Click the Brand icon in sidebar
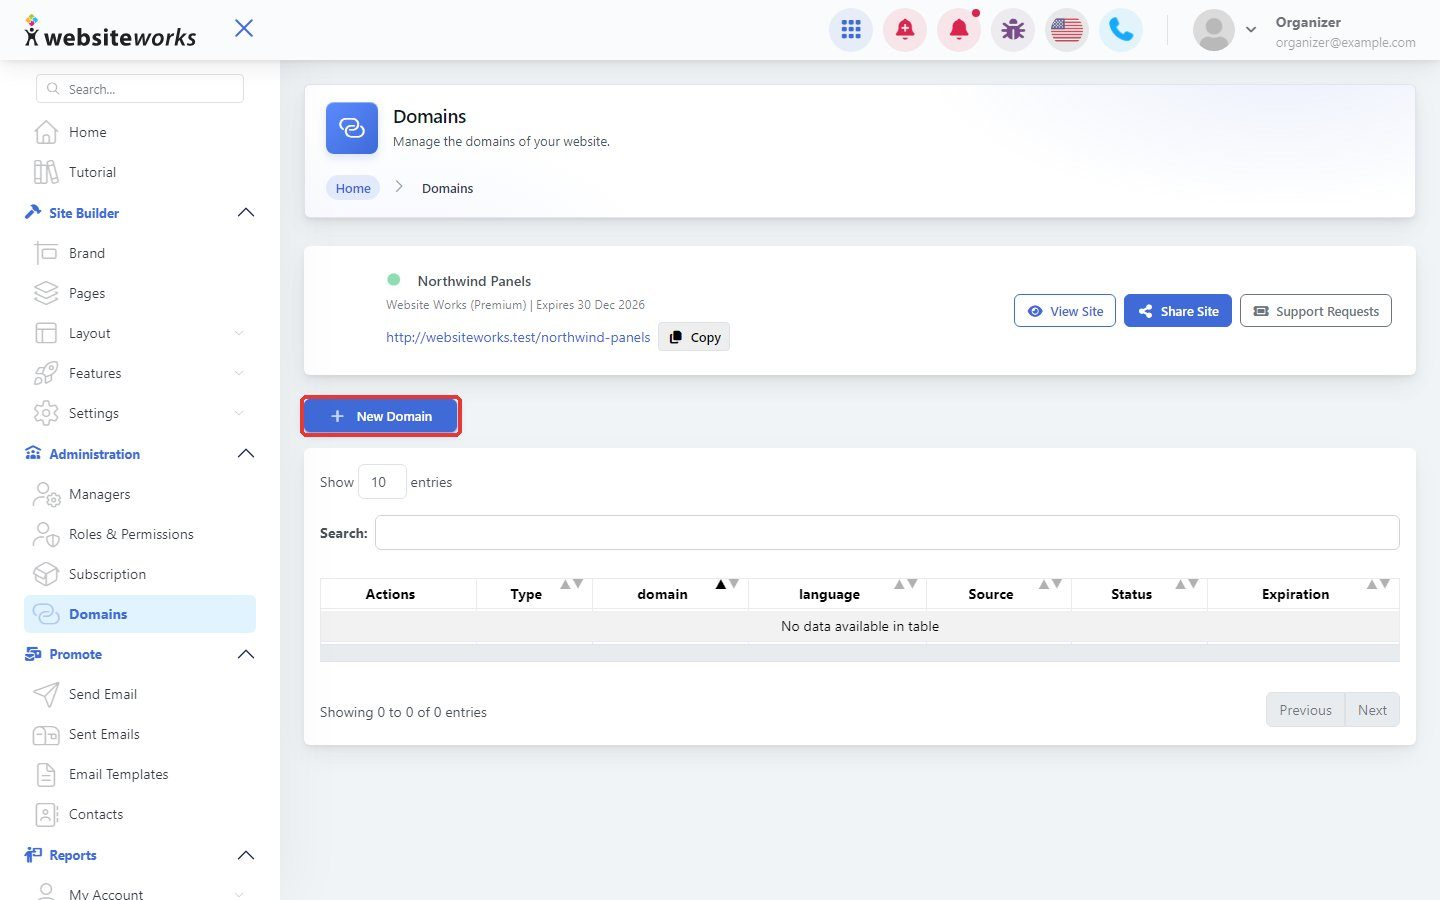 46,253
